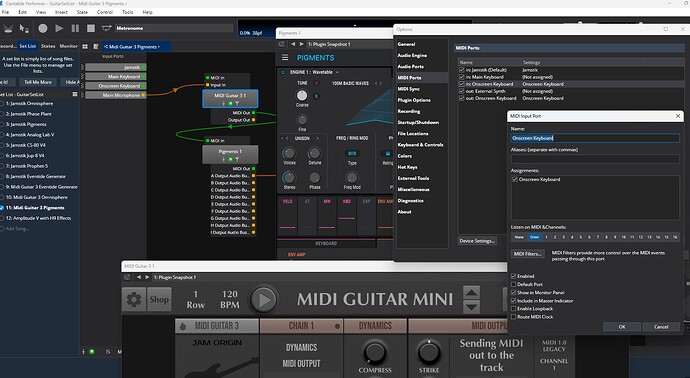Screen dimensions: 690x378
Task: Toggle checkbox for in: Jamstik (Default) port
Action: 462,70
